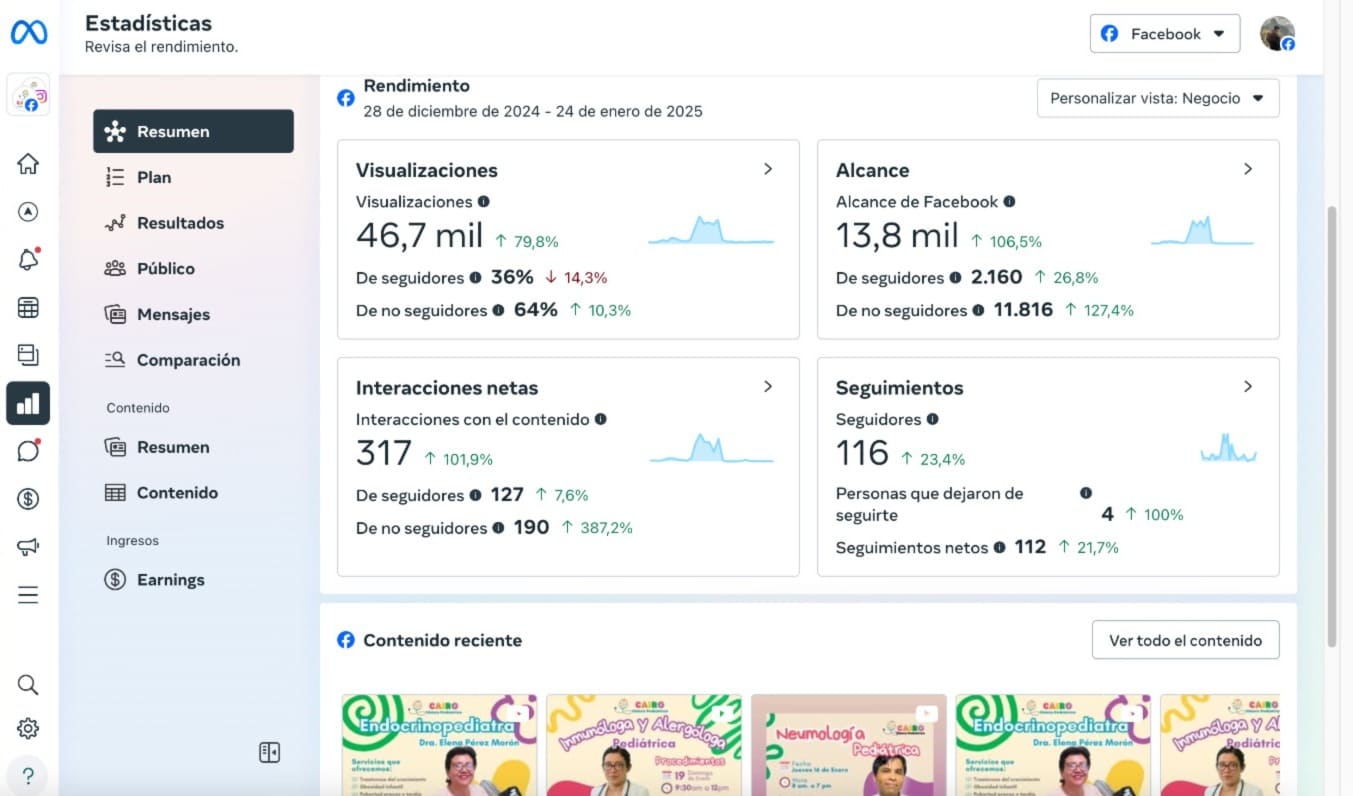Select Resultados in the sidebar menu

click(180, 223)
